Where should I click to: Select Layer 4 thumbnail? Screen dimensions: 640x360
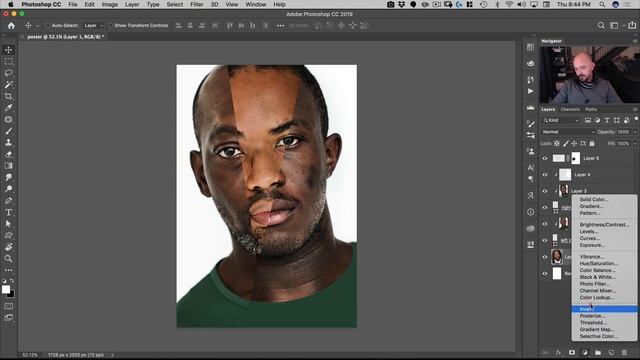pos(564,175)
